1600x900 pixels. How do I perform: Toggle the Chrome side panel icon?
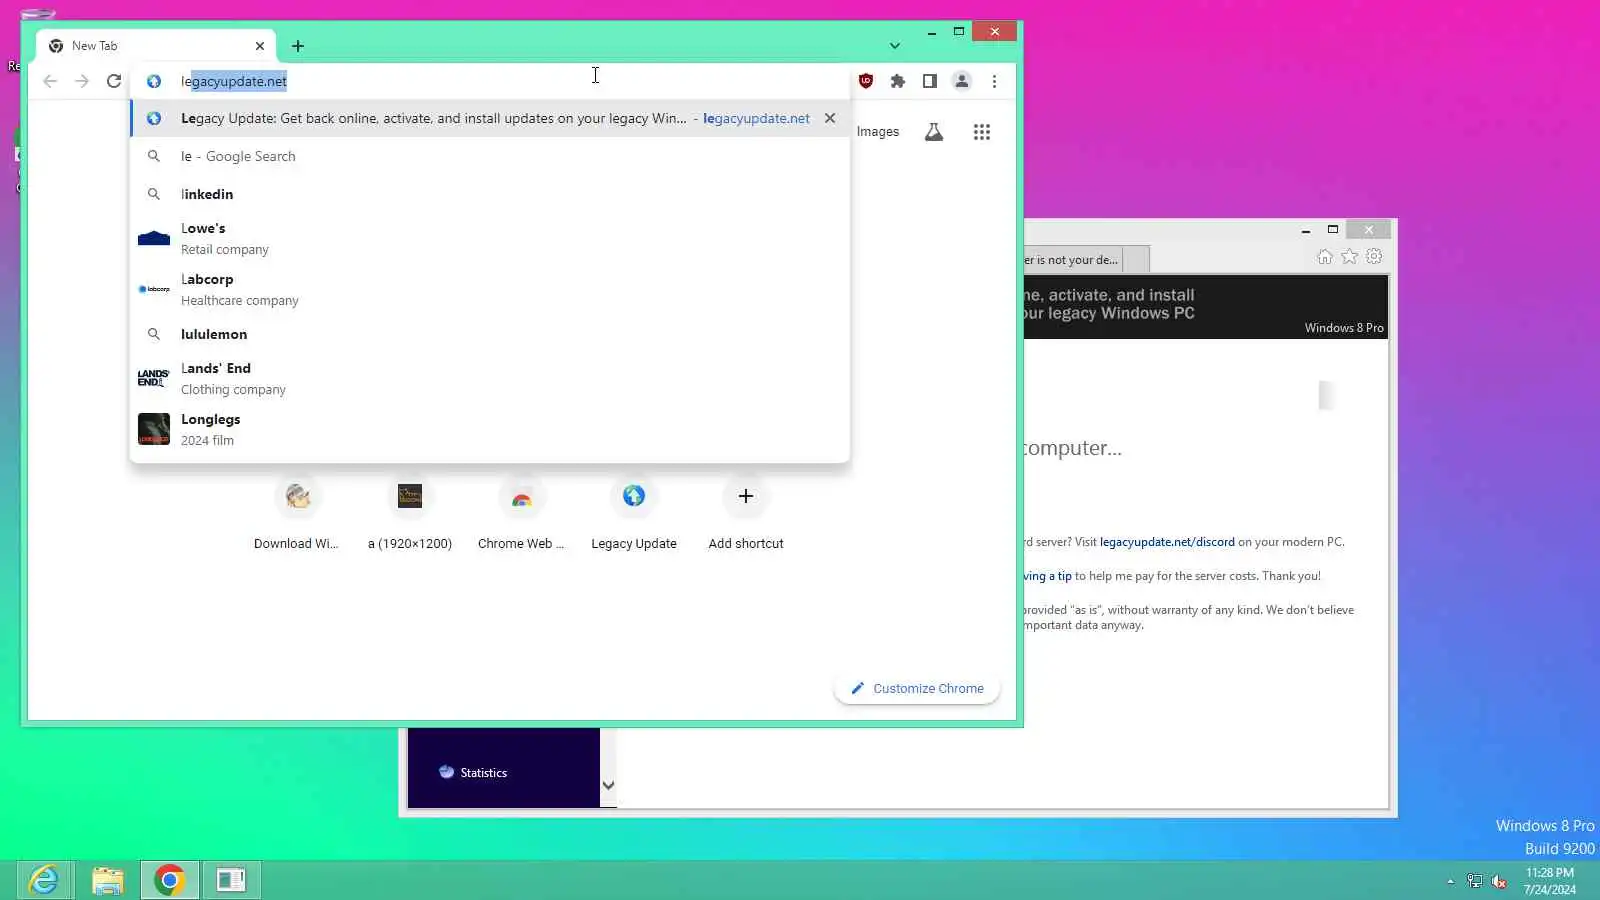930,81
